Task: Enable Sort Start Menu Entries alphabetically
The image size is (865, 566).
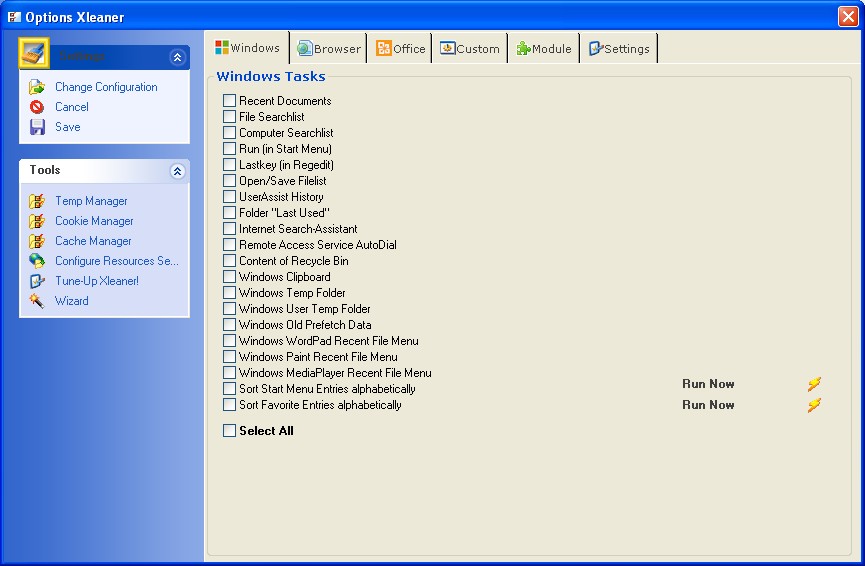Action: click(229, 388)
